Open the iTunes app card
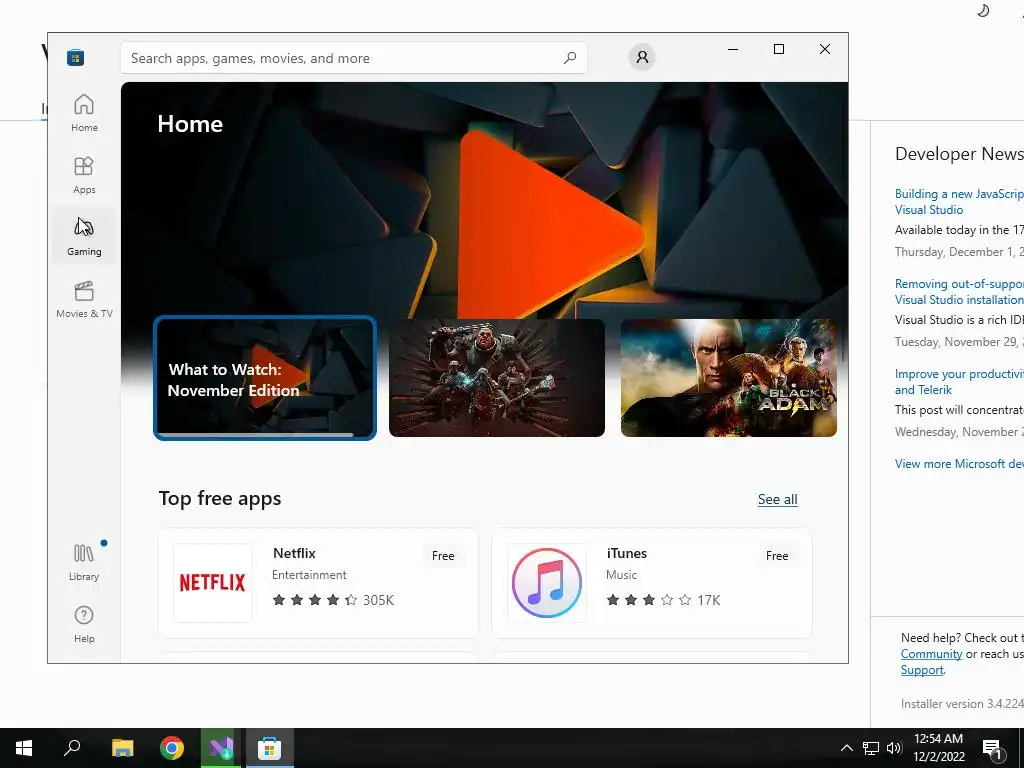Viewport: 1024px width, 768px height. click(652, 583)
